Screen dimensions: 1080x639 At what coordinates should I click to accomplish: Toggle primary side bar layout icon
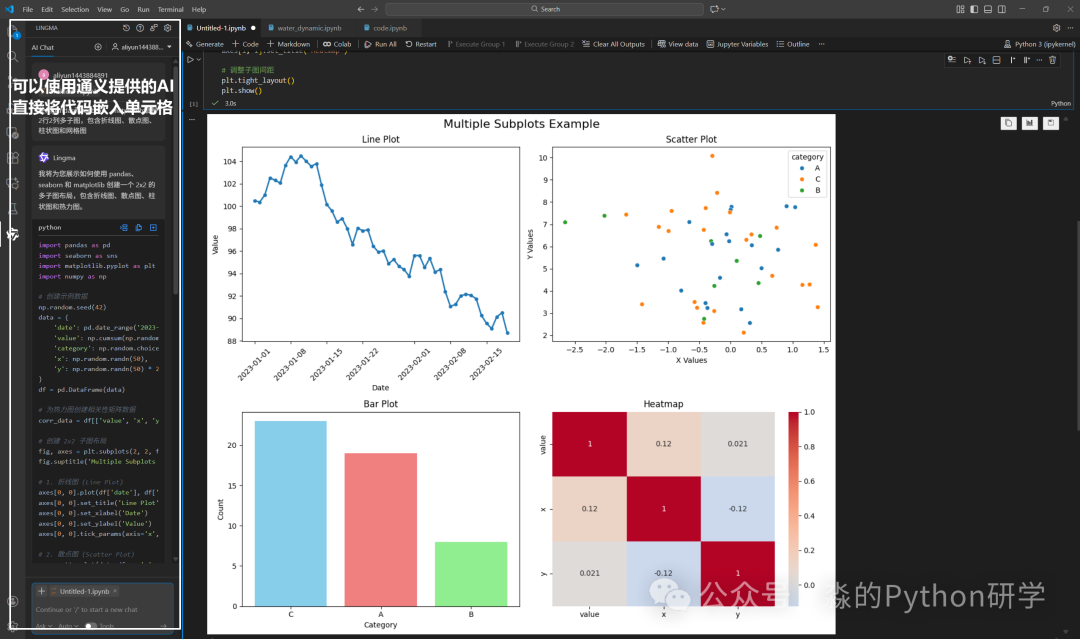click(x=974, y=9)
